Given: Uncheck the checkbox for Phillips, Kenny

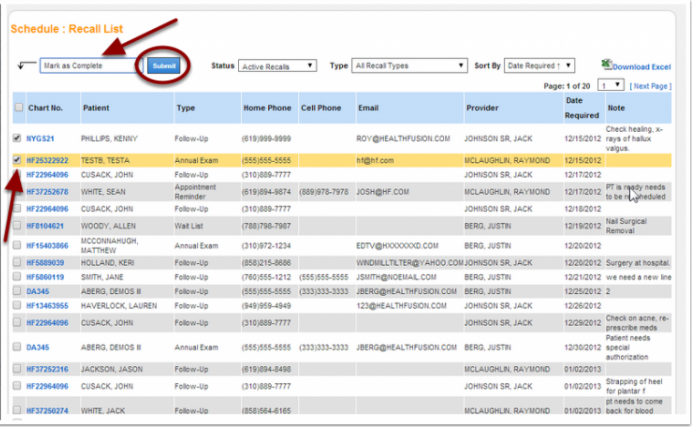Looking at the screenshot, I should tap(18, 137).
